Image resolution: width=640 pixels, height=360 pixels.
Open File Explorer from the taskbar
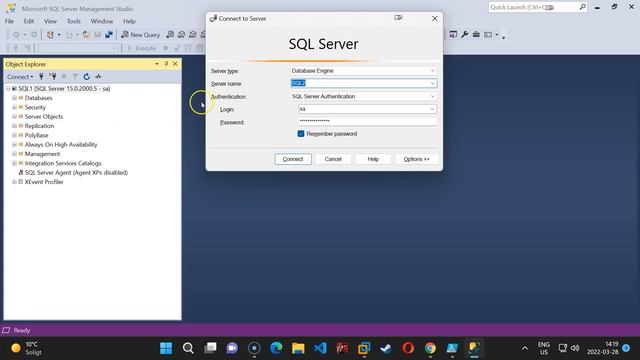pos(298,348)
